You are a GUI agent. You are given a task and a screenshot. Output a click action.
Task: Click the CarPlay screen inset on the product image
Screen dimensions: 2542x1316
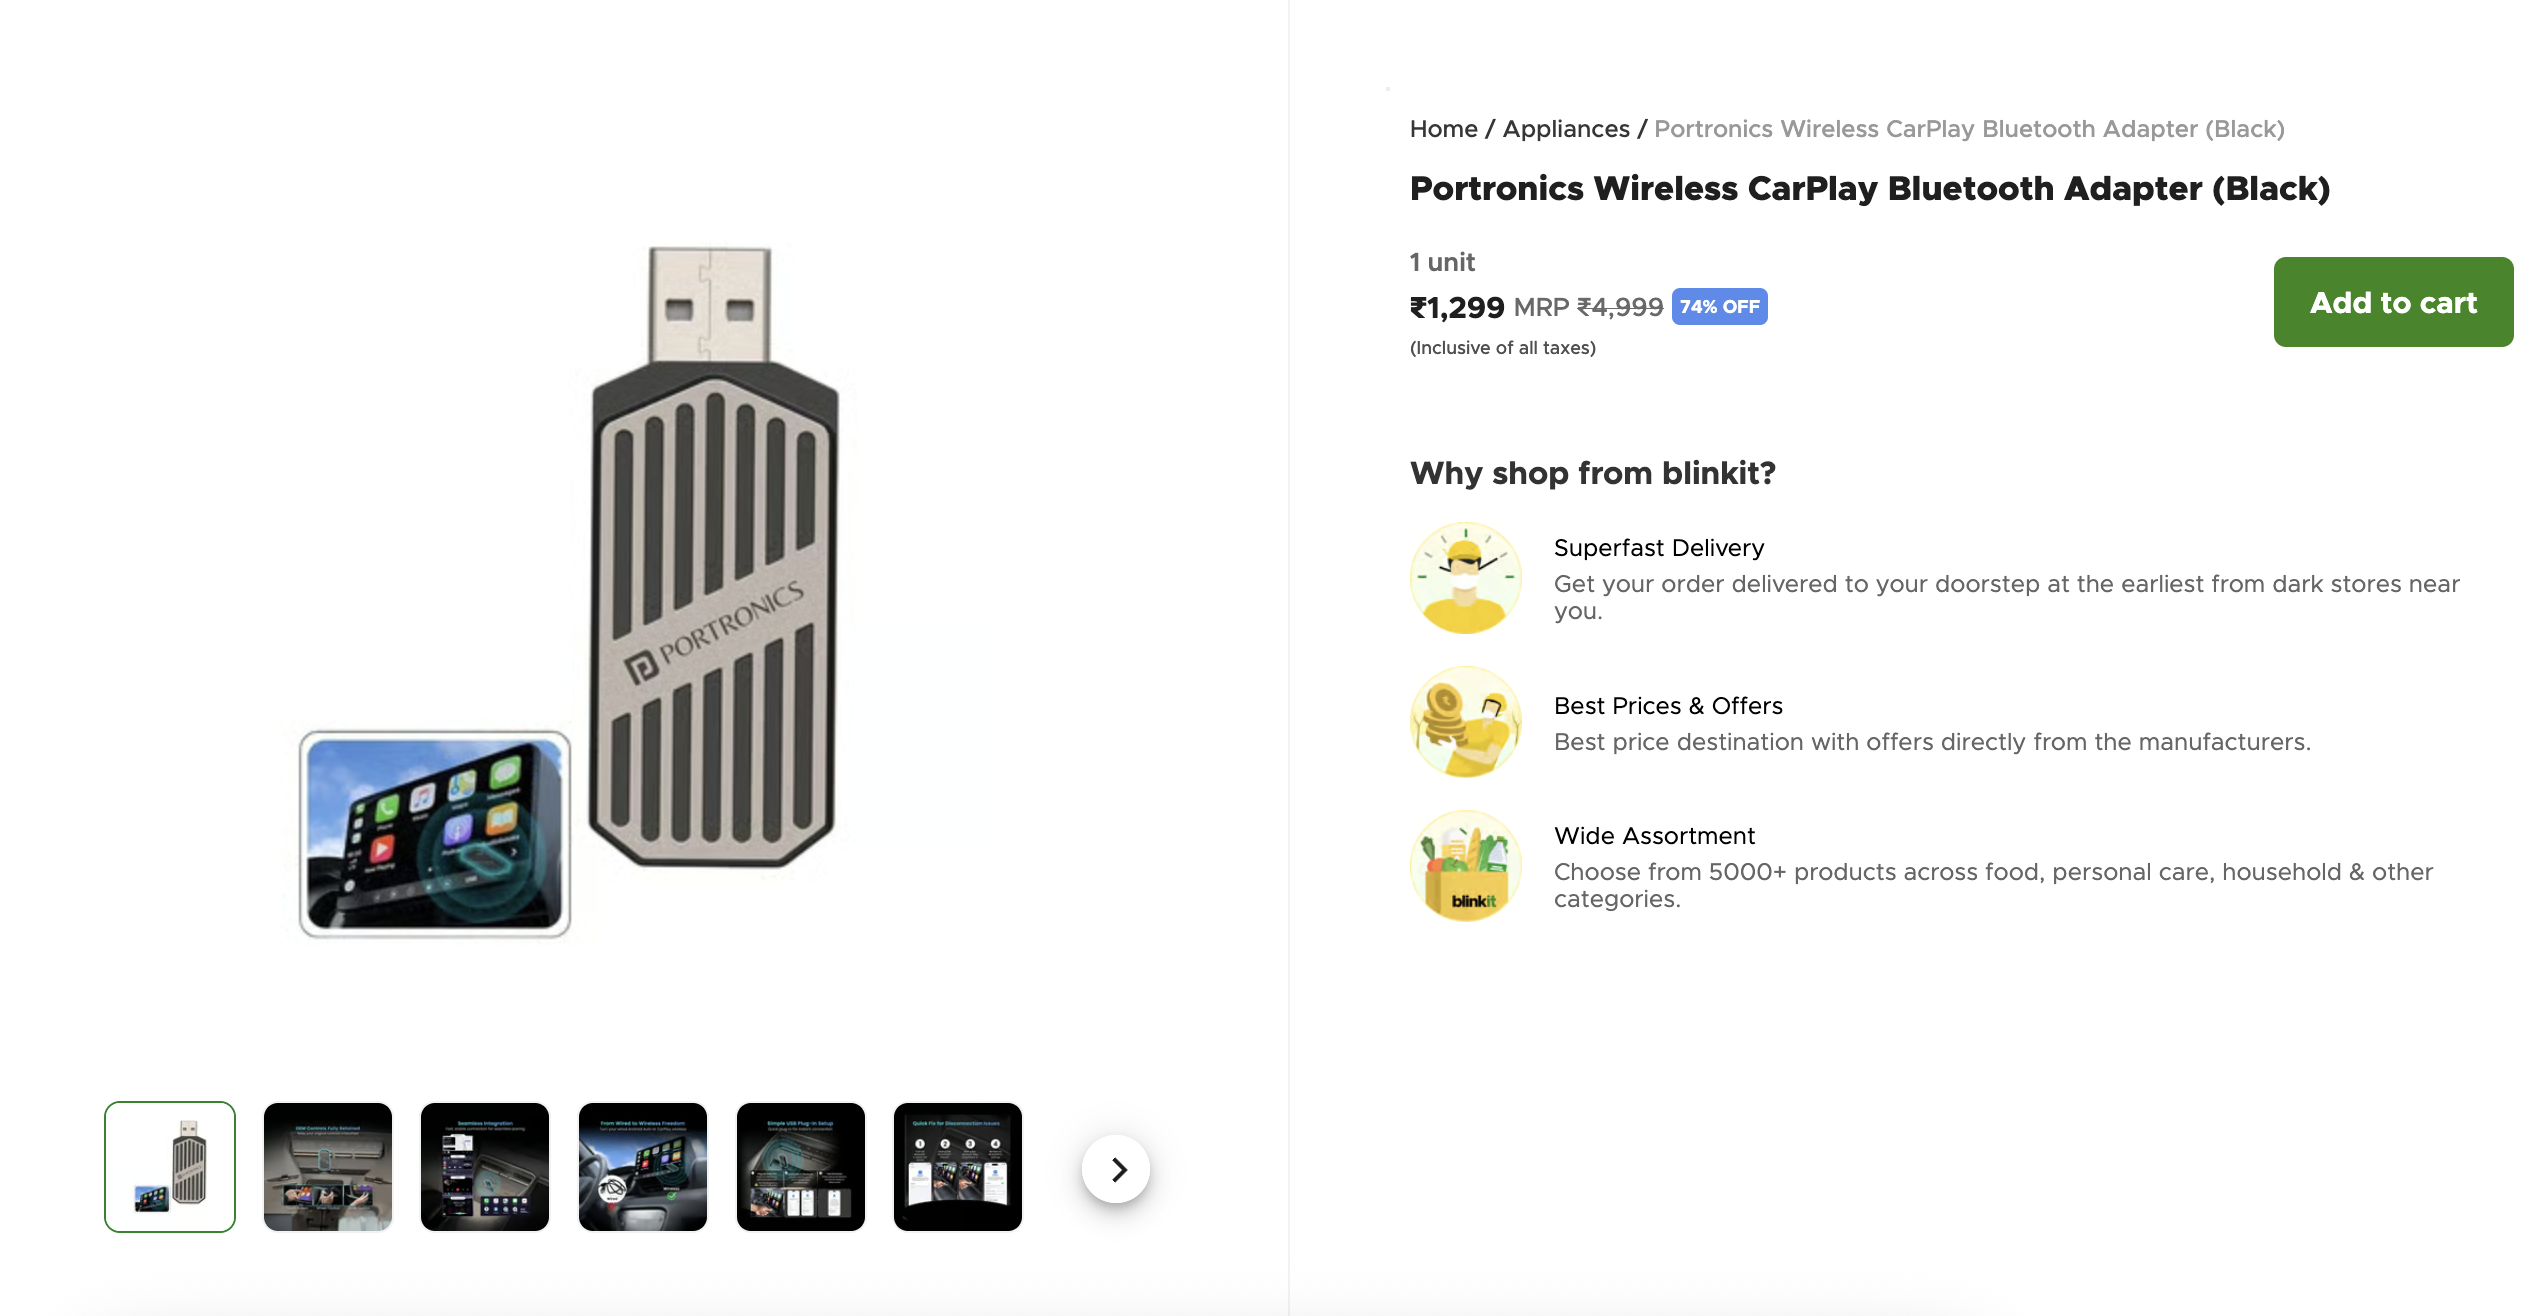tap(435, 834)
